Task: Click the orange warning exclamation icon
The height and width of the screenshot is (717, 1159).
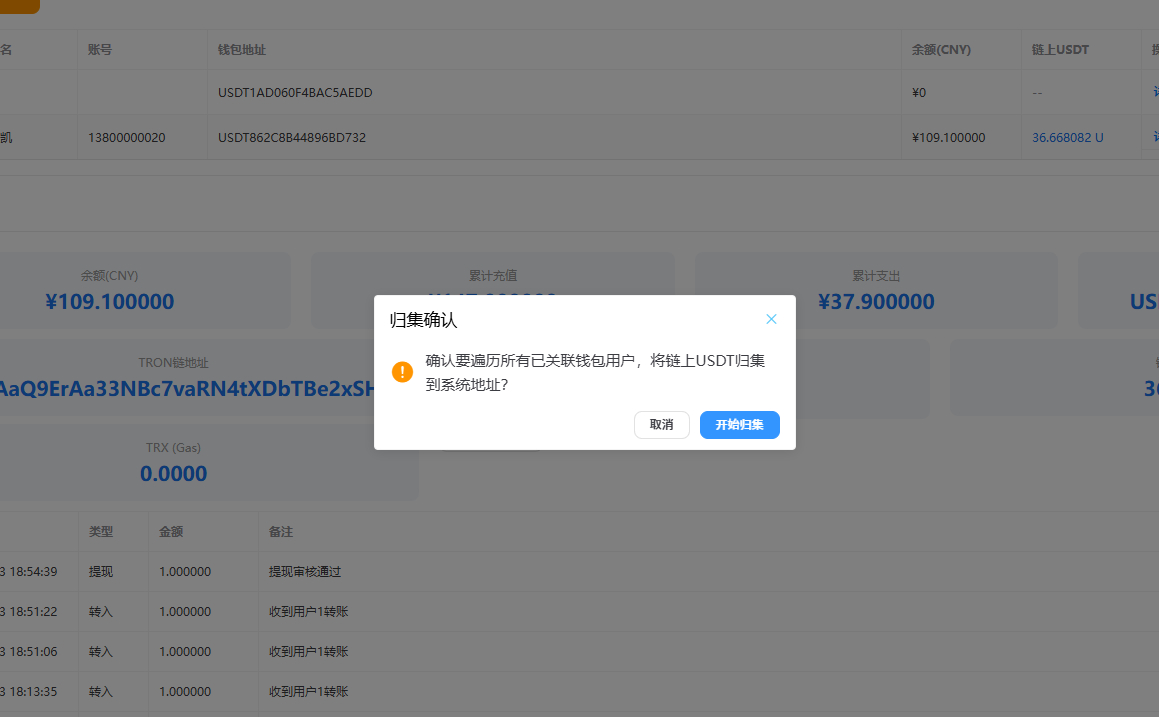Action: 402,372
